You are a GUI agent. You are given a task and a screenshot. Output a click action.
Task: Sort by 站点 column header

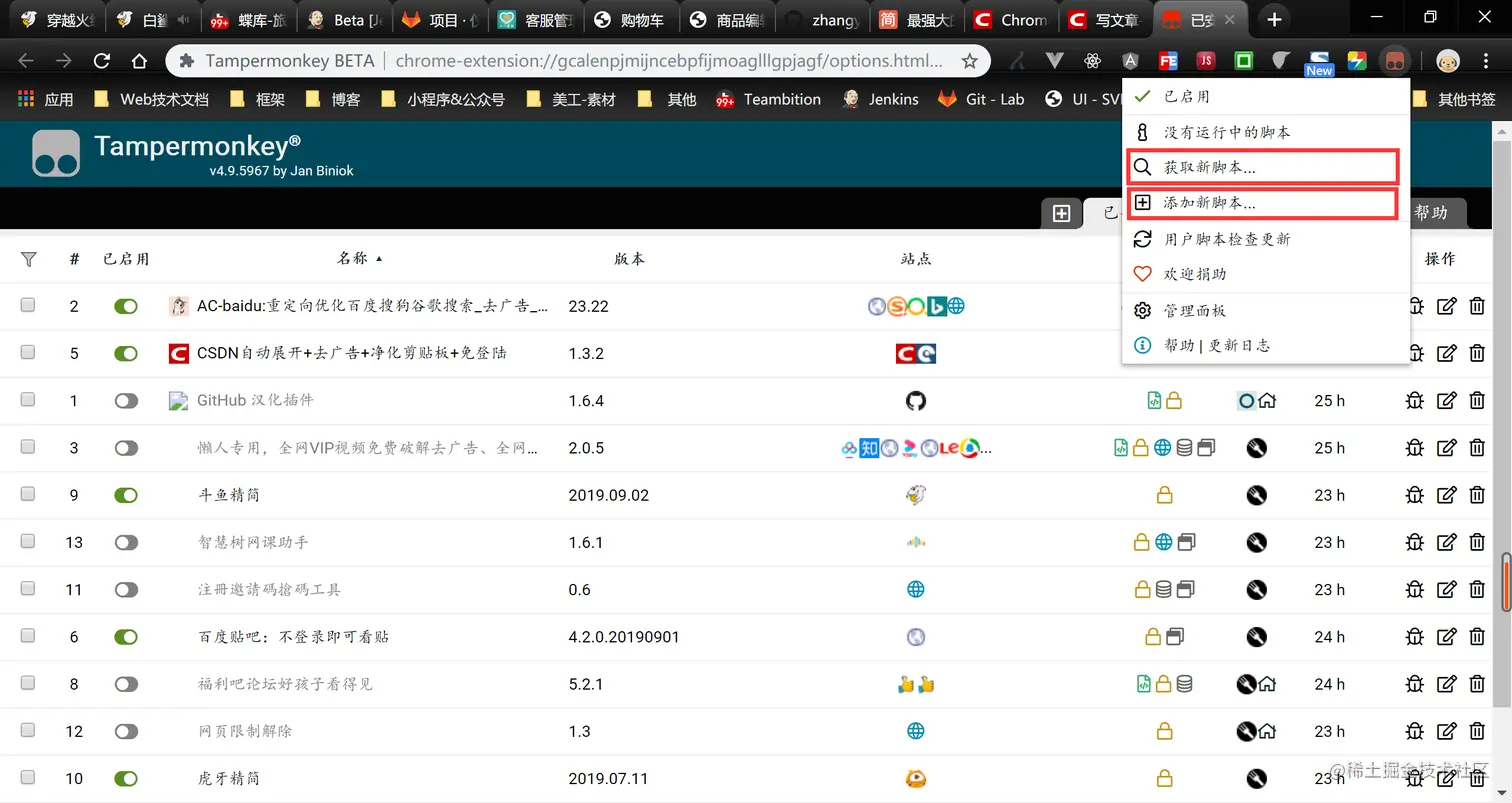[x=916, y=258]
